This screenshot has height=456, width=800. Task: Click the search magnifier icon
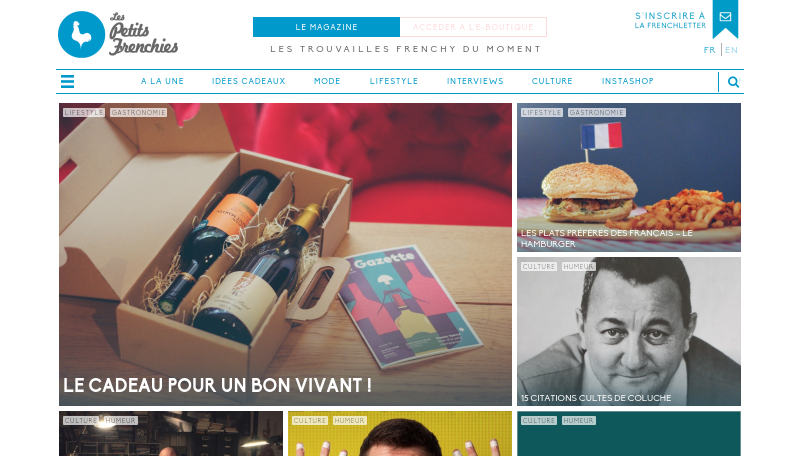pos(733,82)
